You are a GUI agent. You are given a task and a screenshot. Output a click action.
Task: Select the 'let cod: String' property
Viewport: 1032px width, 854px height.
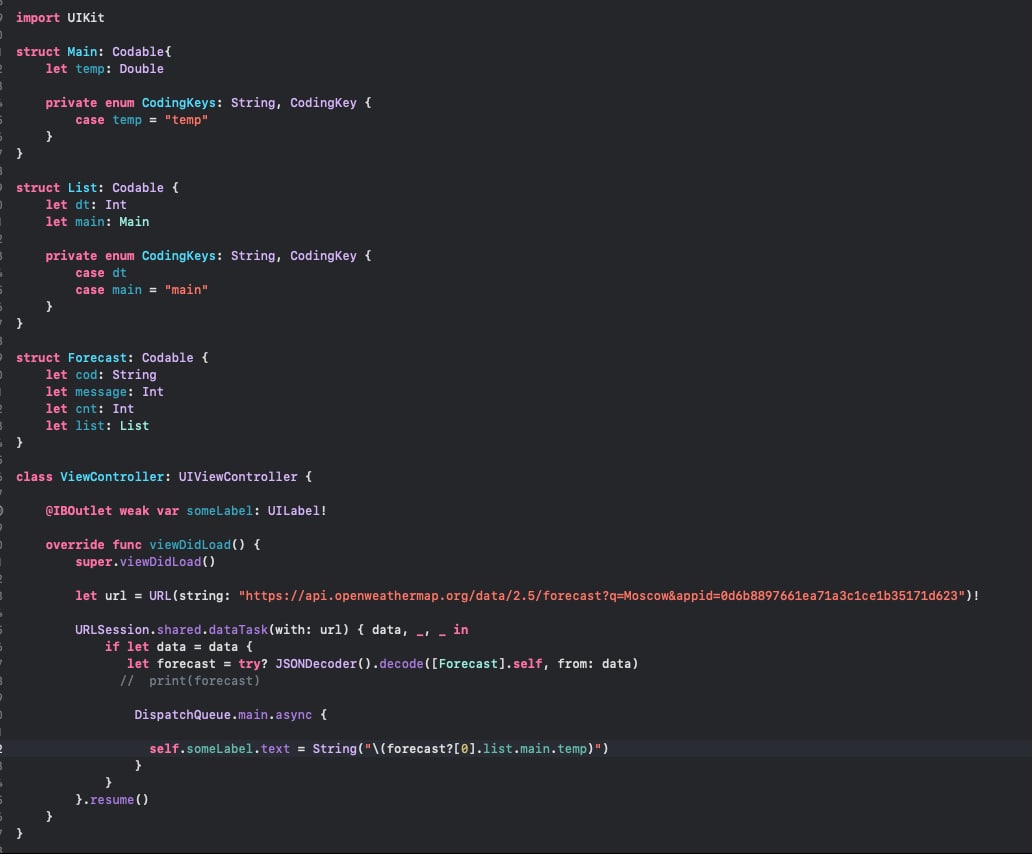click(x=101, y=375)
